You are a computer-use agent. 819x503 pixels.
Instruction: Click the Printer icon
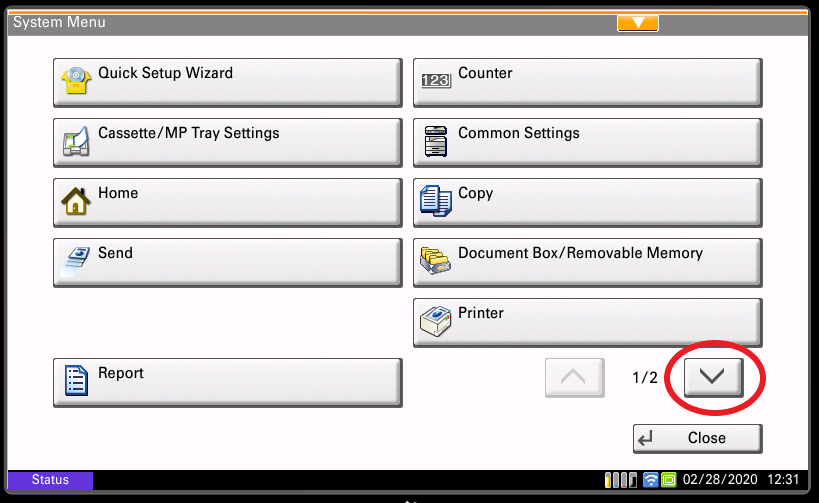tap(436, 321)
